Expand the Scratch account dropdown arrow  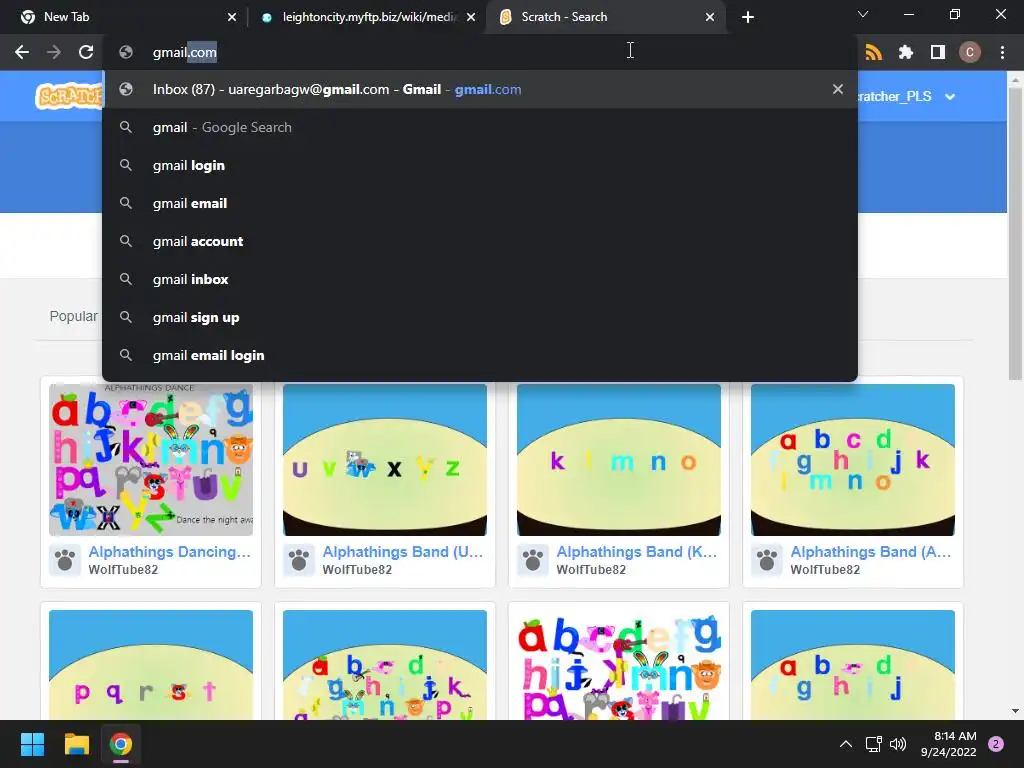point(950,97)
